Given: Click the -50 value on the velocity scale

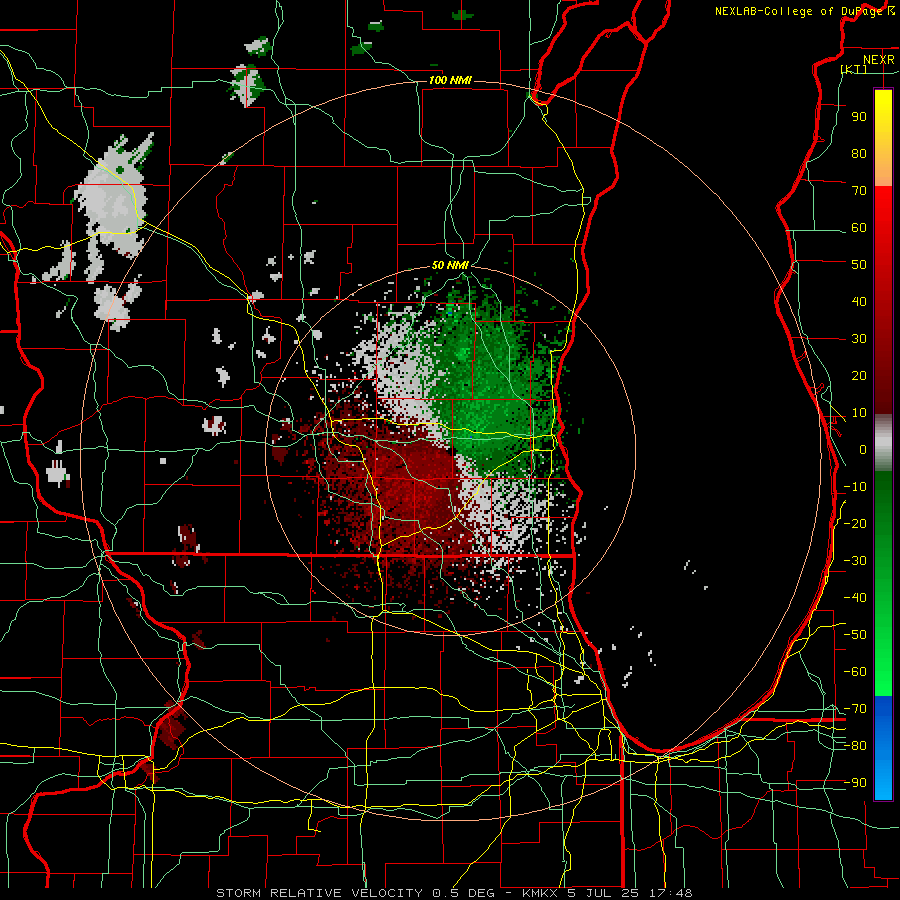Looking at the screenshot, I should pos(855,635).
